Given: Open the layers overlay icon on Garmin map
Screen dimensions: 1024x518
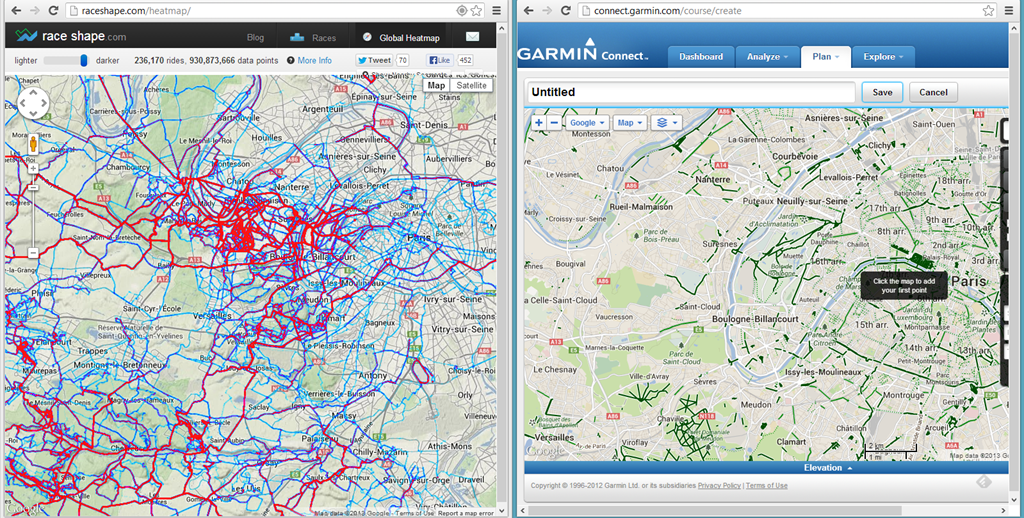Looking at the screenshot, I should [x=666, y=123].
